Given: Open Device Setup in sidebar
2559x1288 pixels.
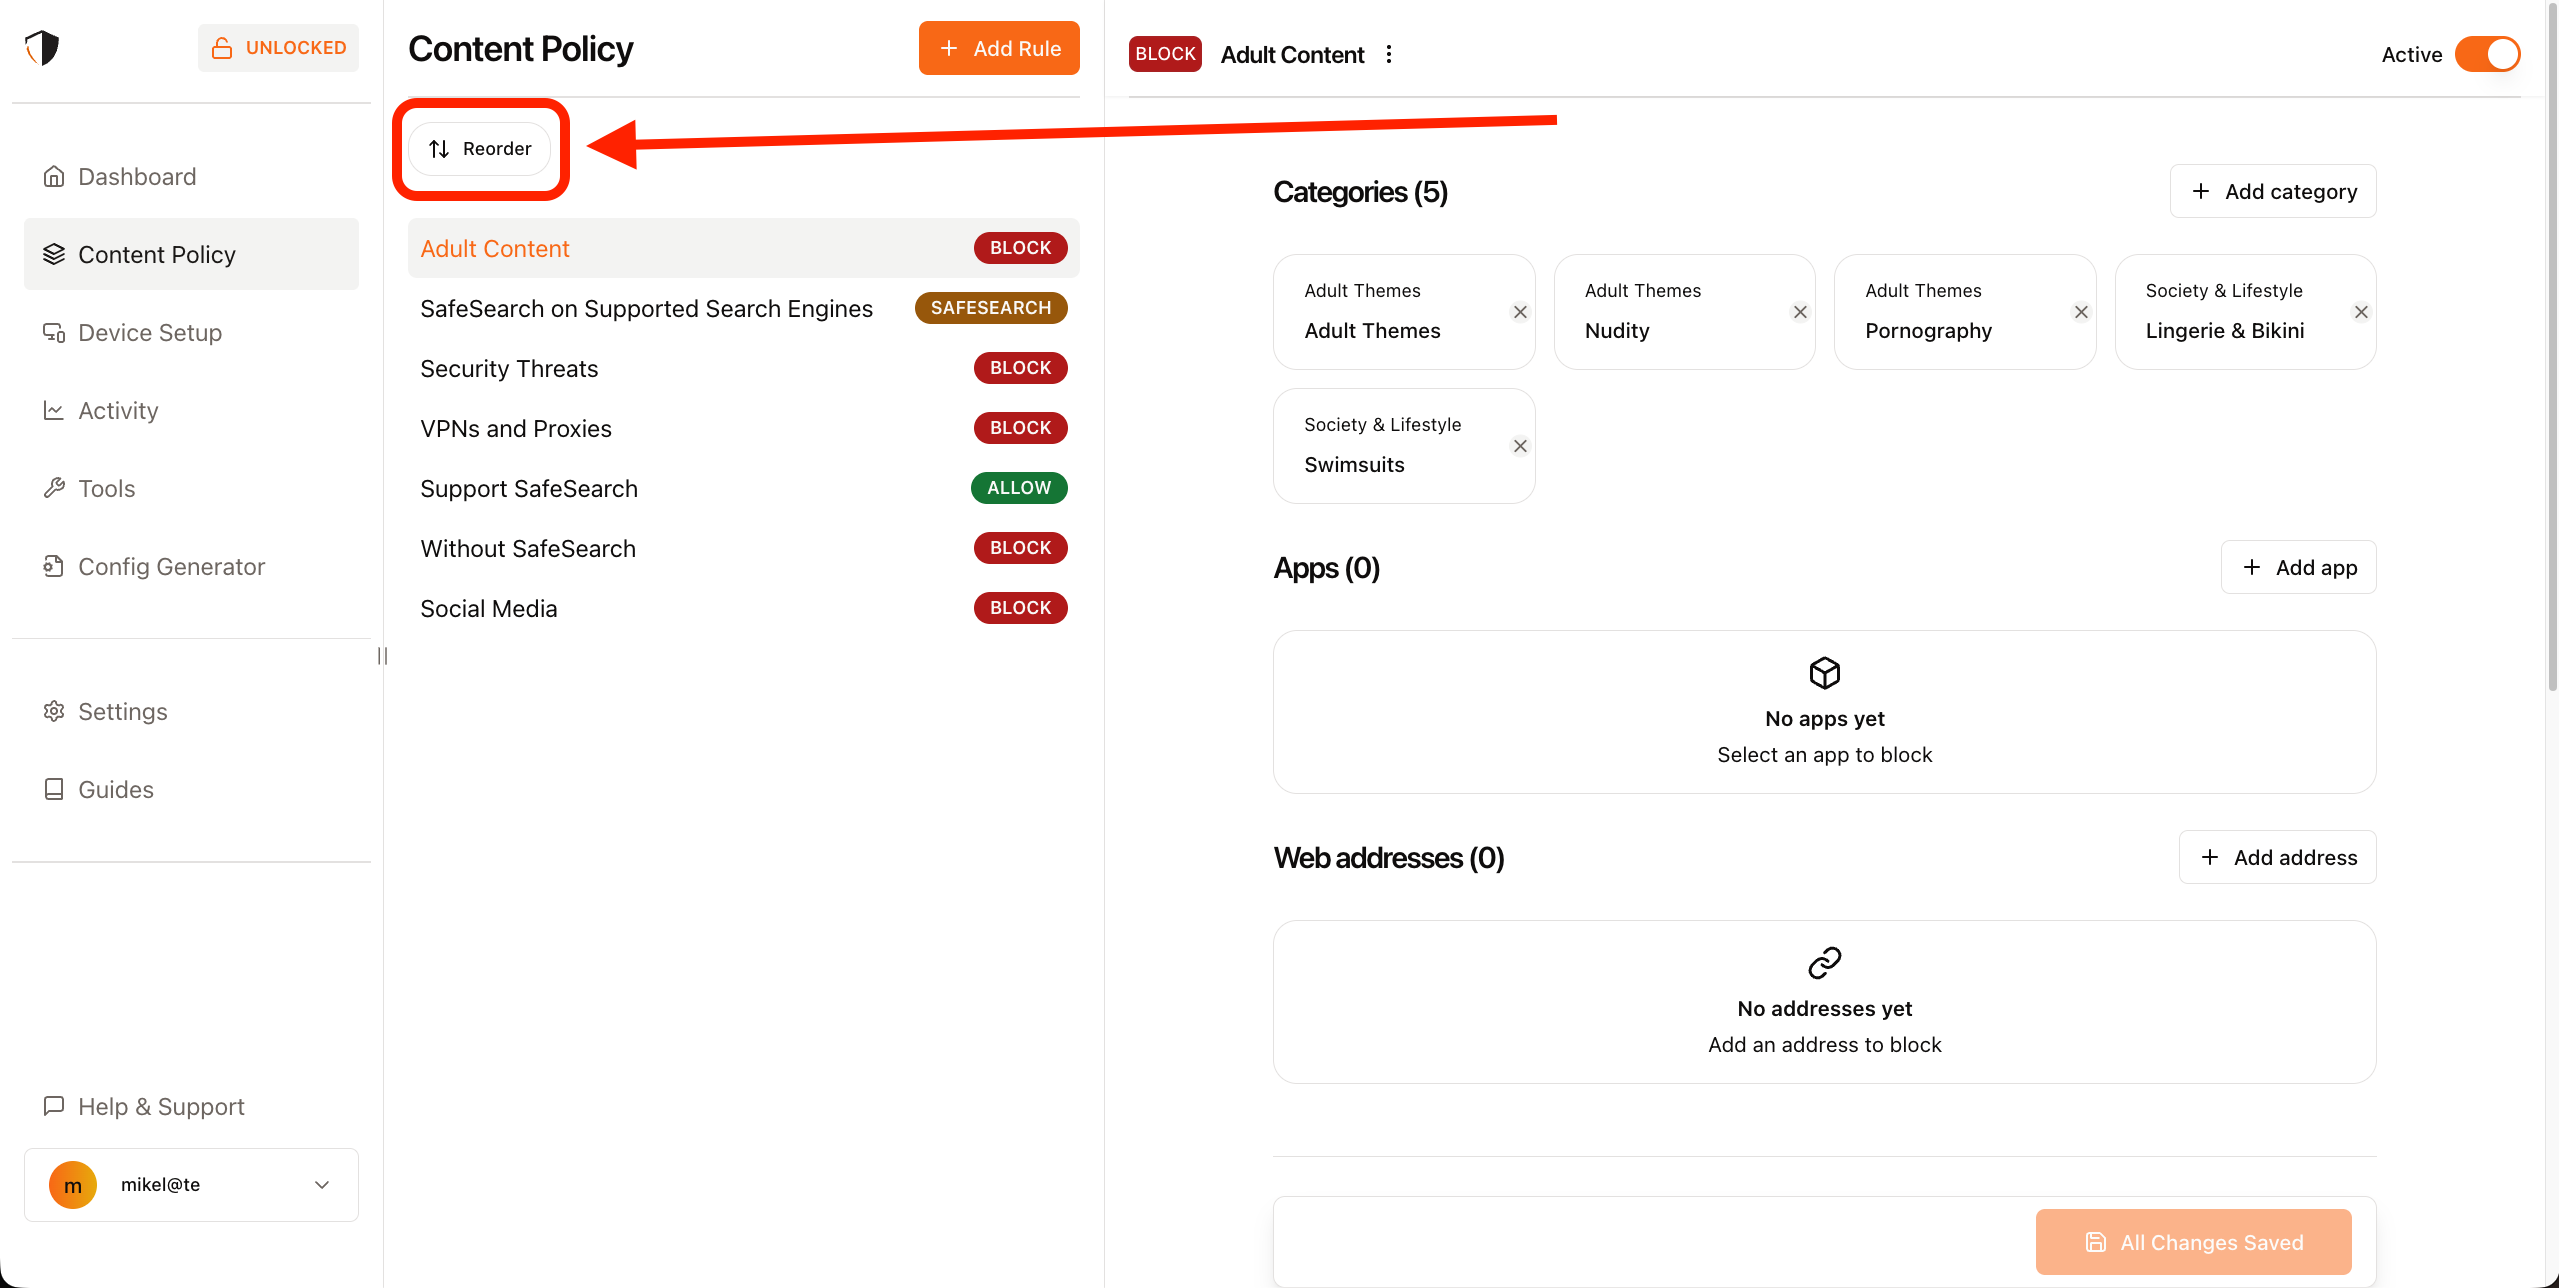Looking at the screenshot, I should (149, 333).
